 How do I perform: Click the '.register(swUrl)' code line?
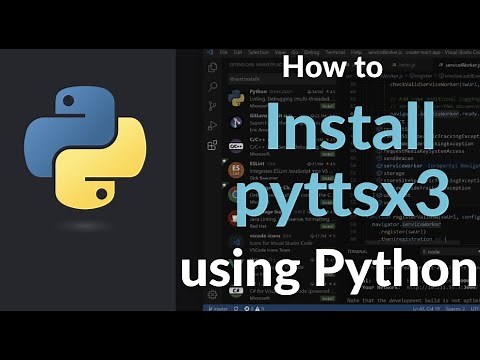pos(403,232)
